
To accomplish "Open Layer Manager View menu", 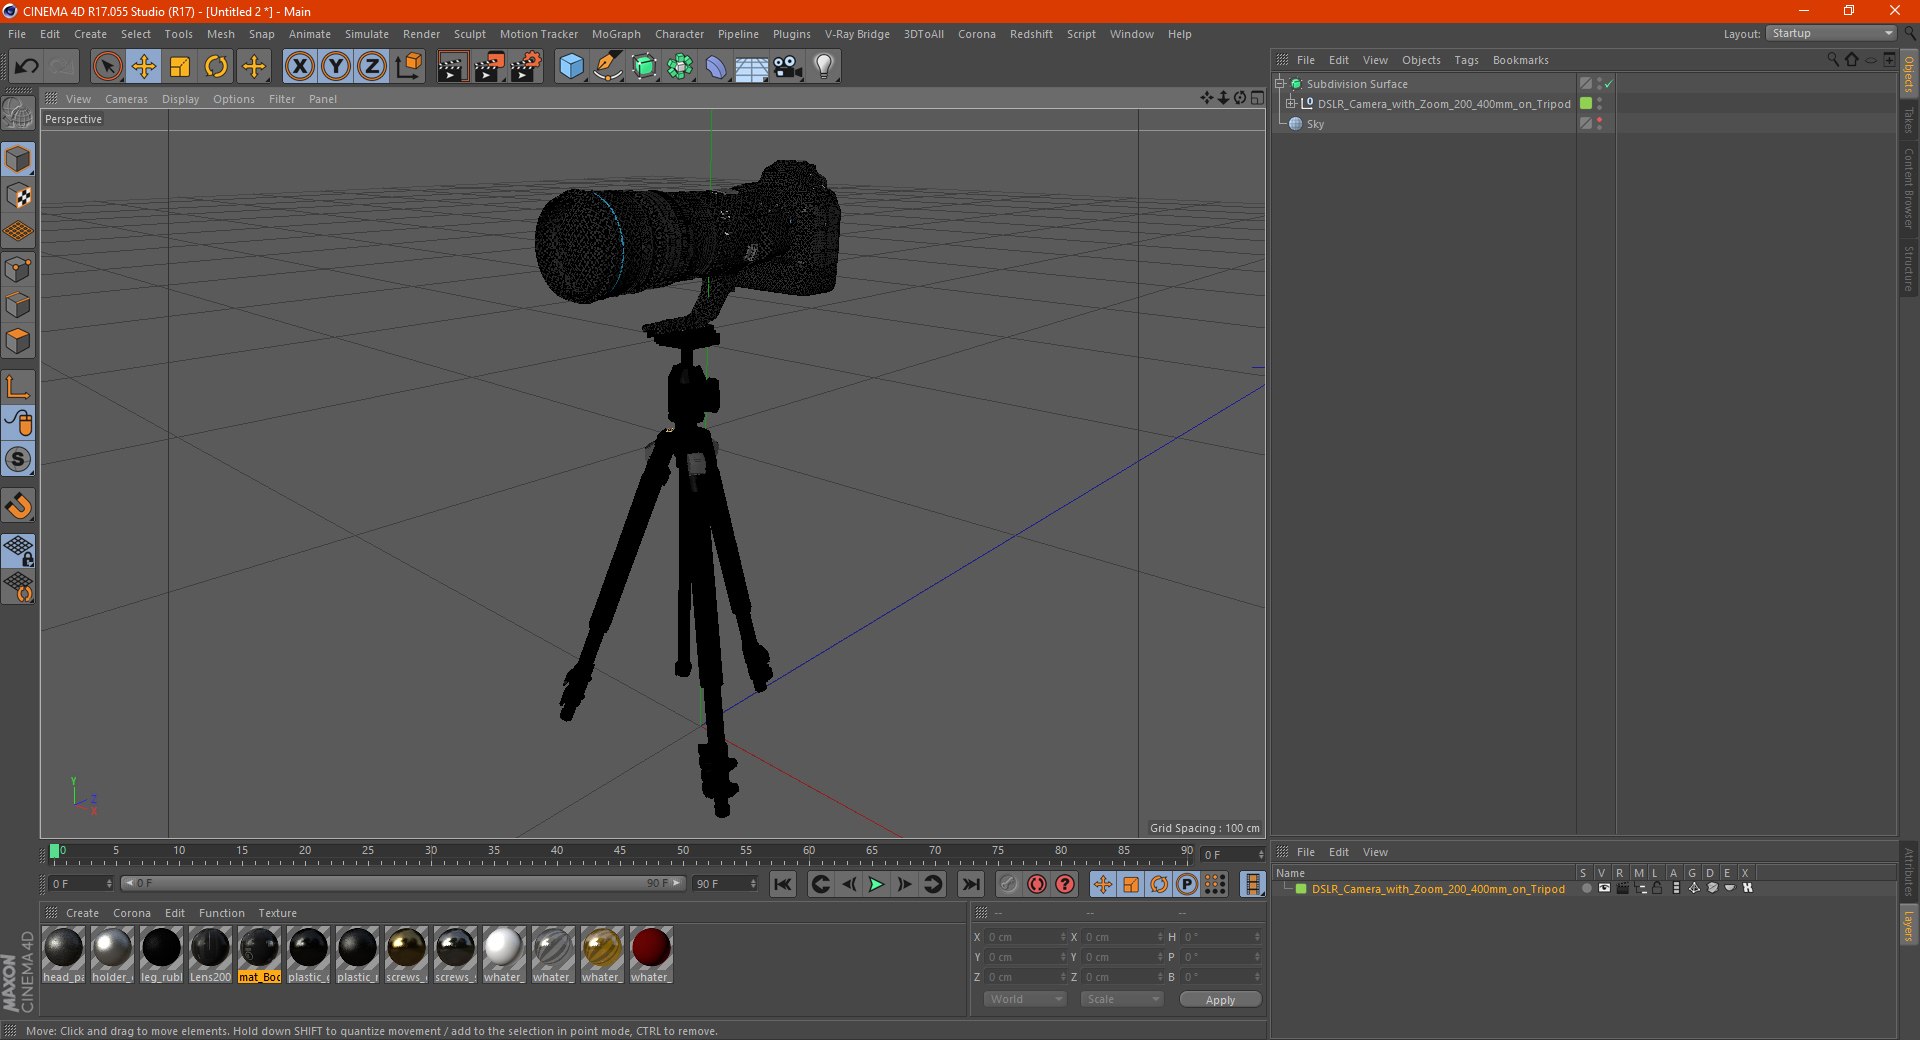I will (x=1375, y=852).
